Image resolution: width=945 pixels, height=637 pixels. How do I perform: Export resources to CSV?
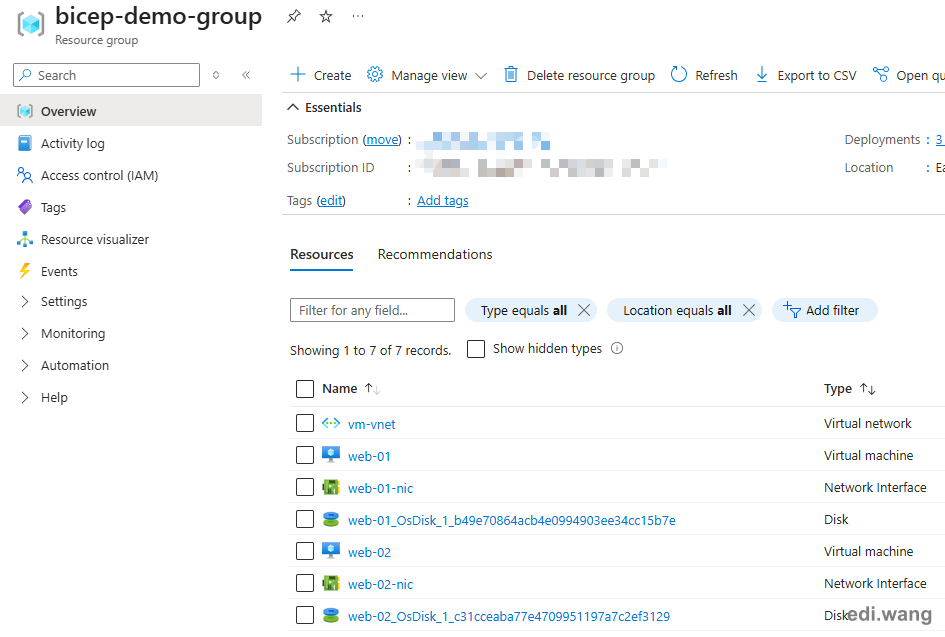(806, 75)
